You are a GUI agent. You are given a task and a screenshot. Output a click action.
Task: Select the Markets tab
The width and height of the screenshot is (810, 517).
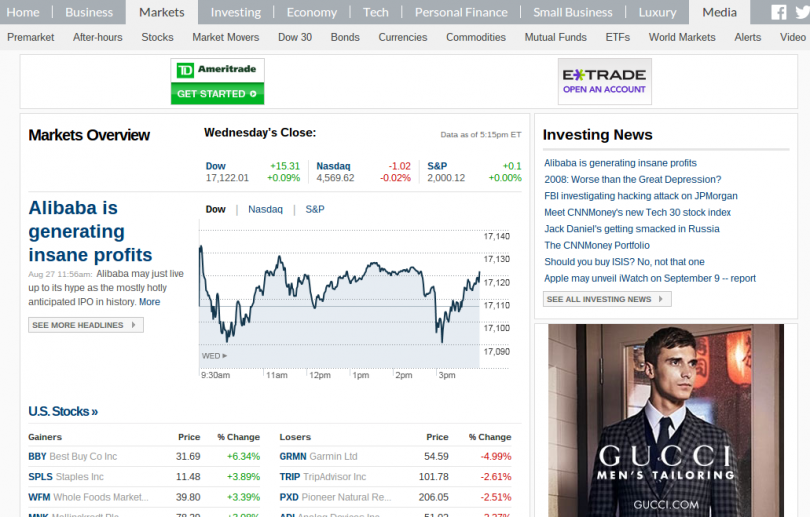click(162, 12)
